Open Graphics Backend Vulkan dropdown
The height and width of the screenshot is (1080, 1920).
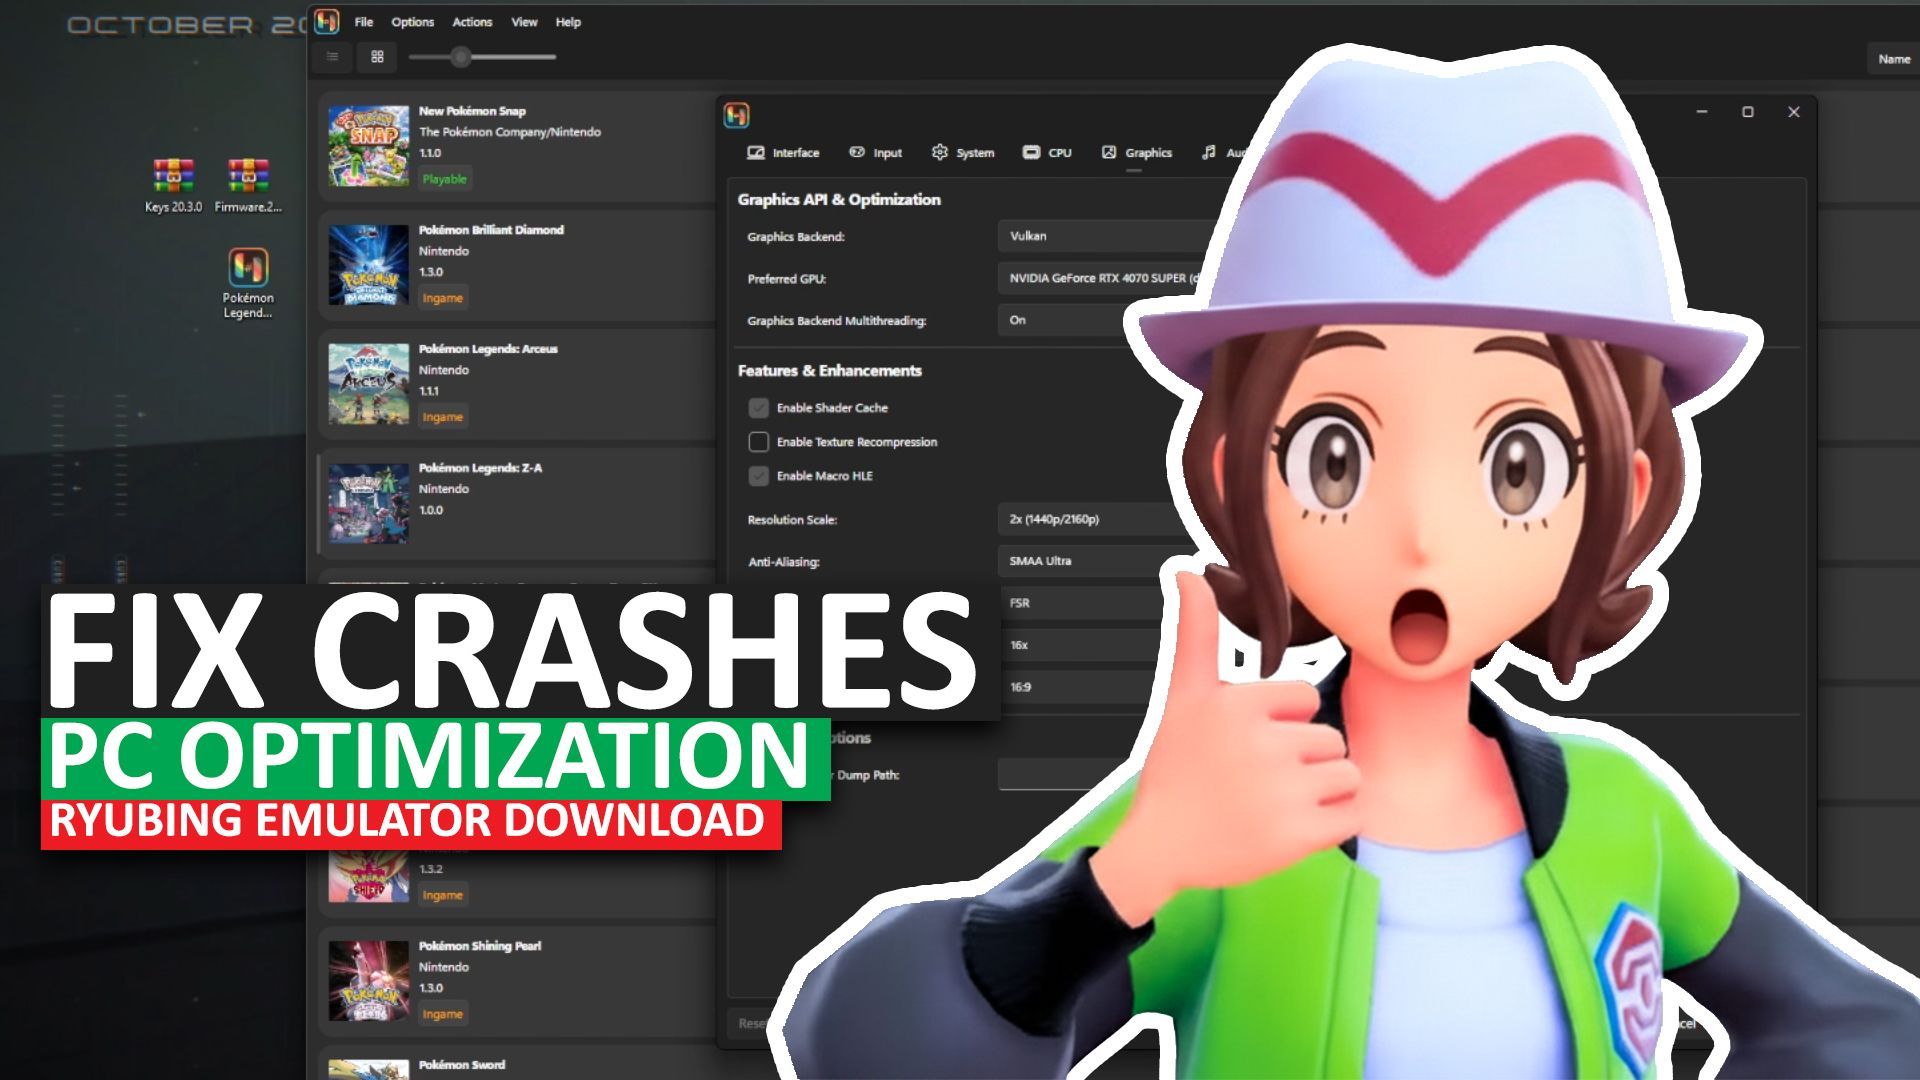click(x=1100, y=236)
